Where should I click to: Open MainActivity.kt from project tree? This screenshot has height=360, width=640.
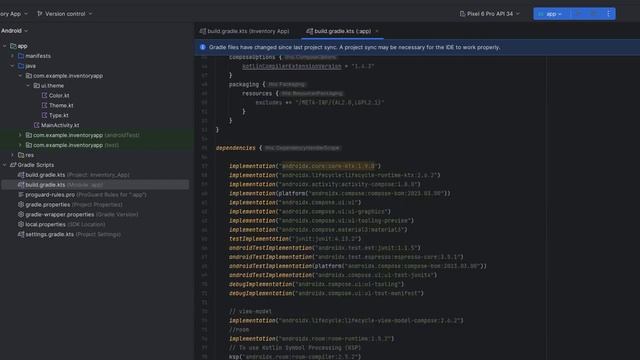pos(60,125)
